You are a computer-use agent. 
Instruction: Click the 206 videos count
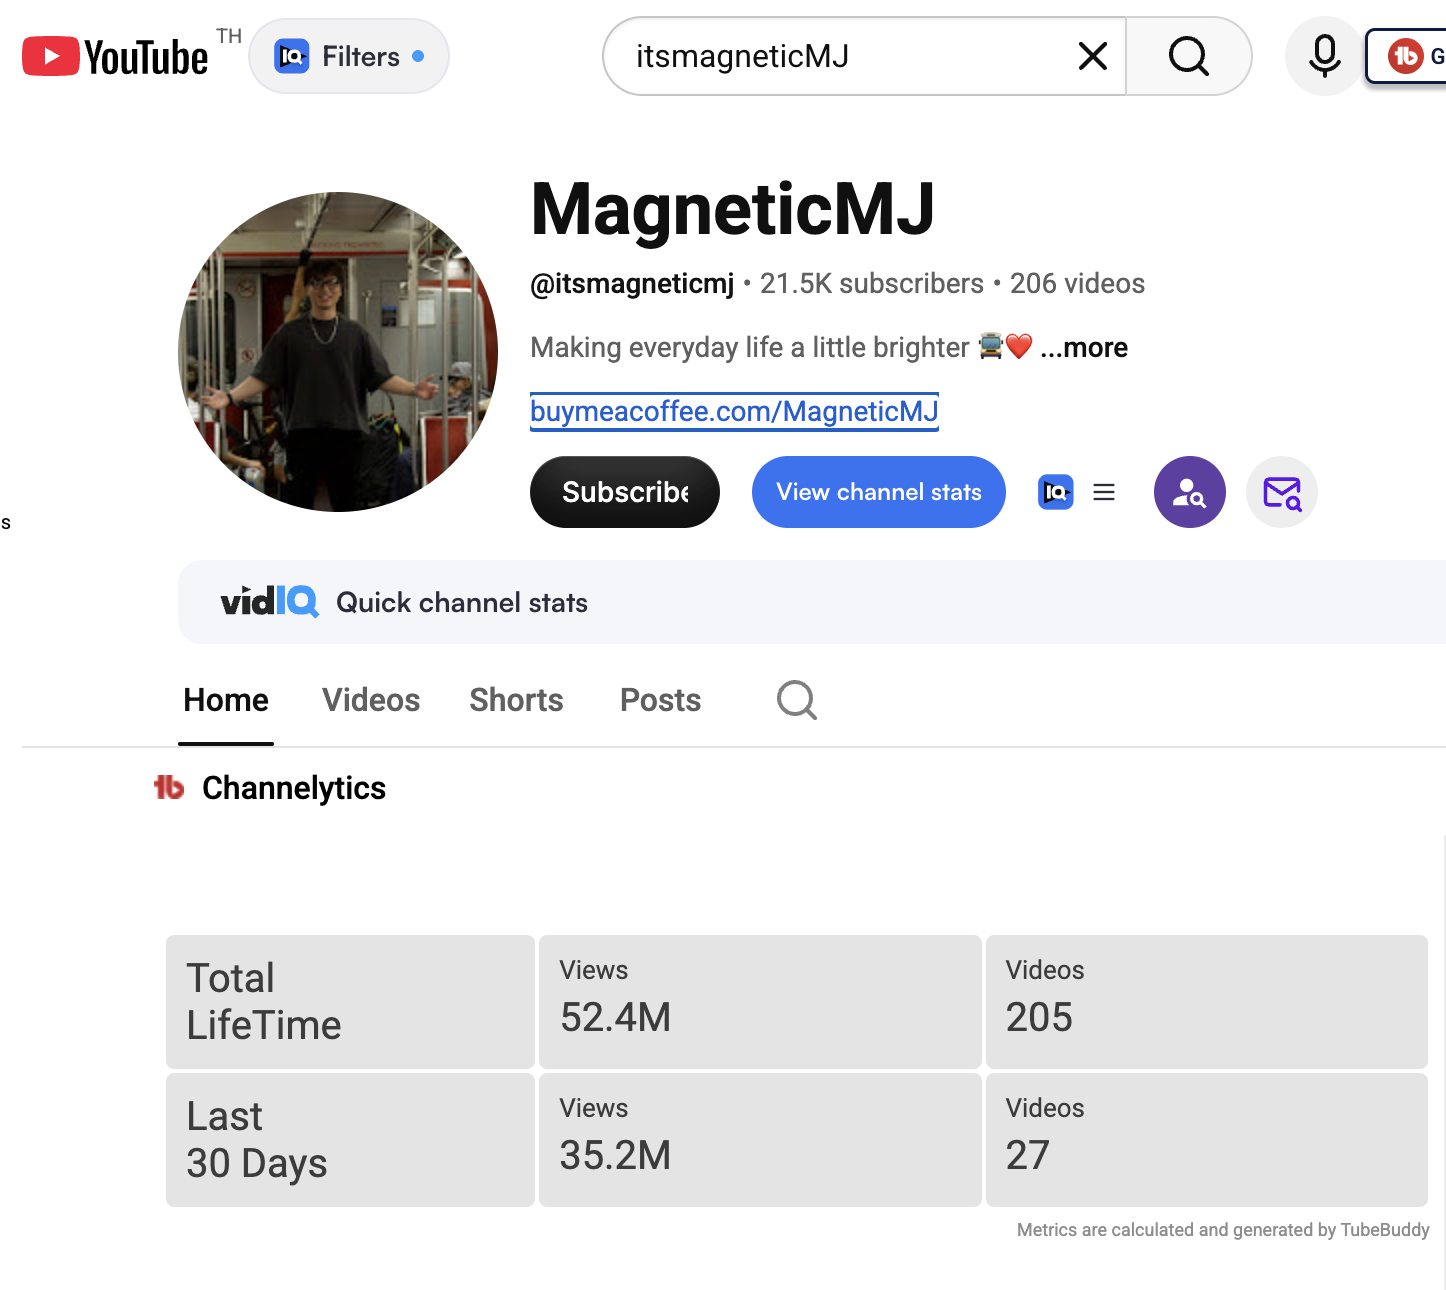pyautogui.click(x=1077, y=284)
